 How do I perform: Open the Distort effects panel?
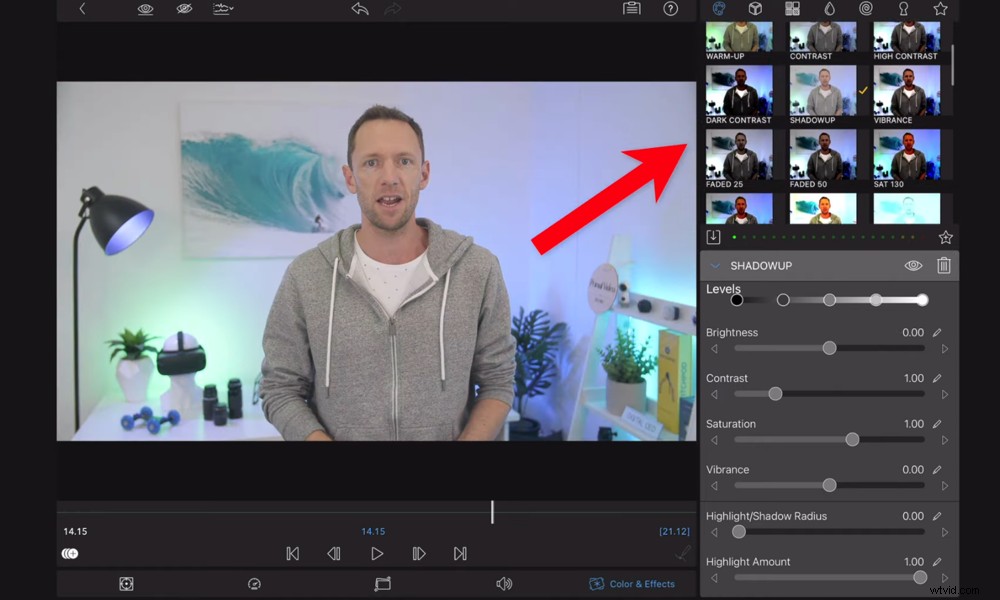[x=865, y=9]
